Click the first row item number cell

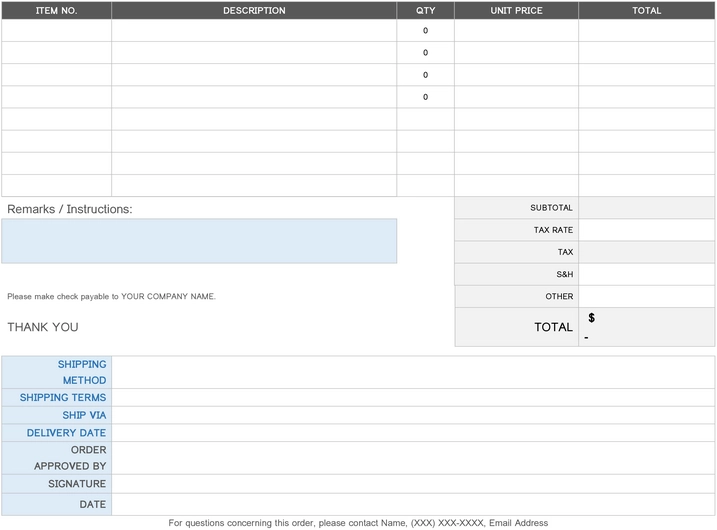pyautogui.click(x=56, y=31)
